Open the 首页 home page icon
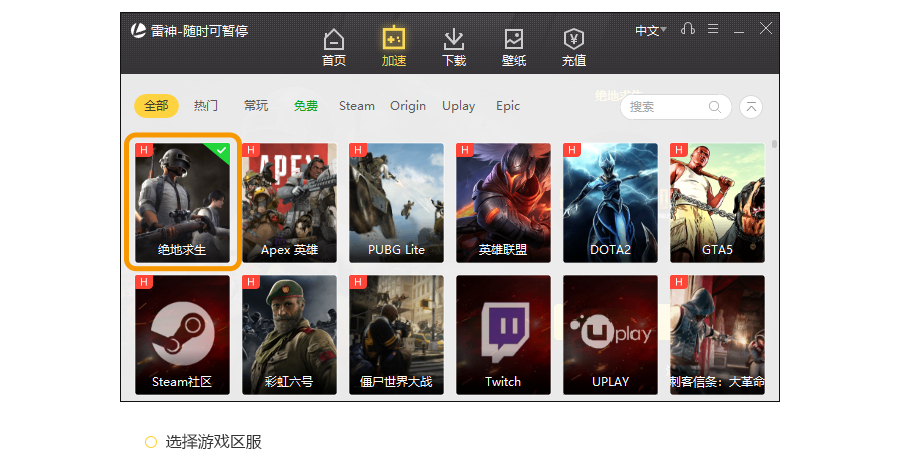The image size is (900, 470). [x=333, y=48]
